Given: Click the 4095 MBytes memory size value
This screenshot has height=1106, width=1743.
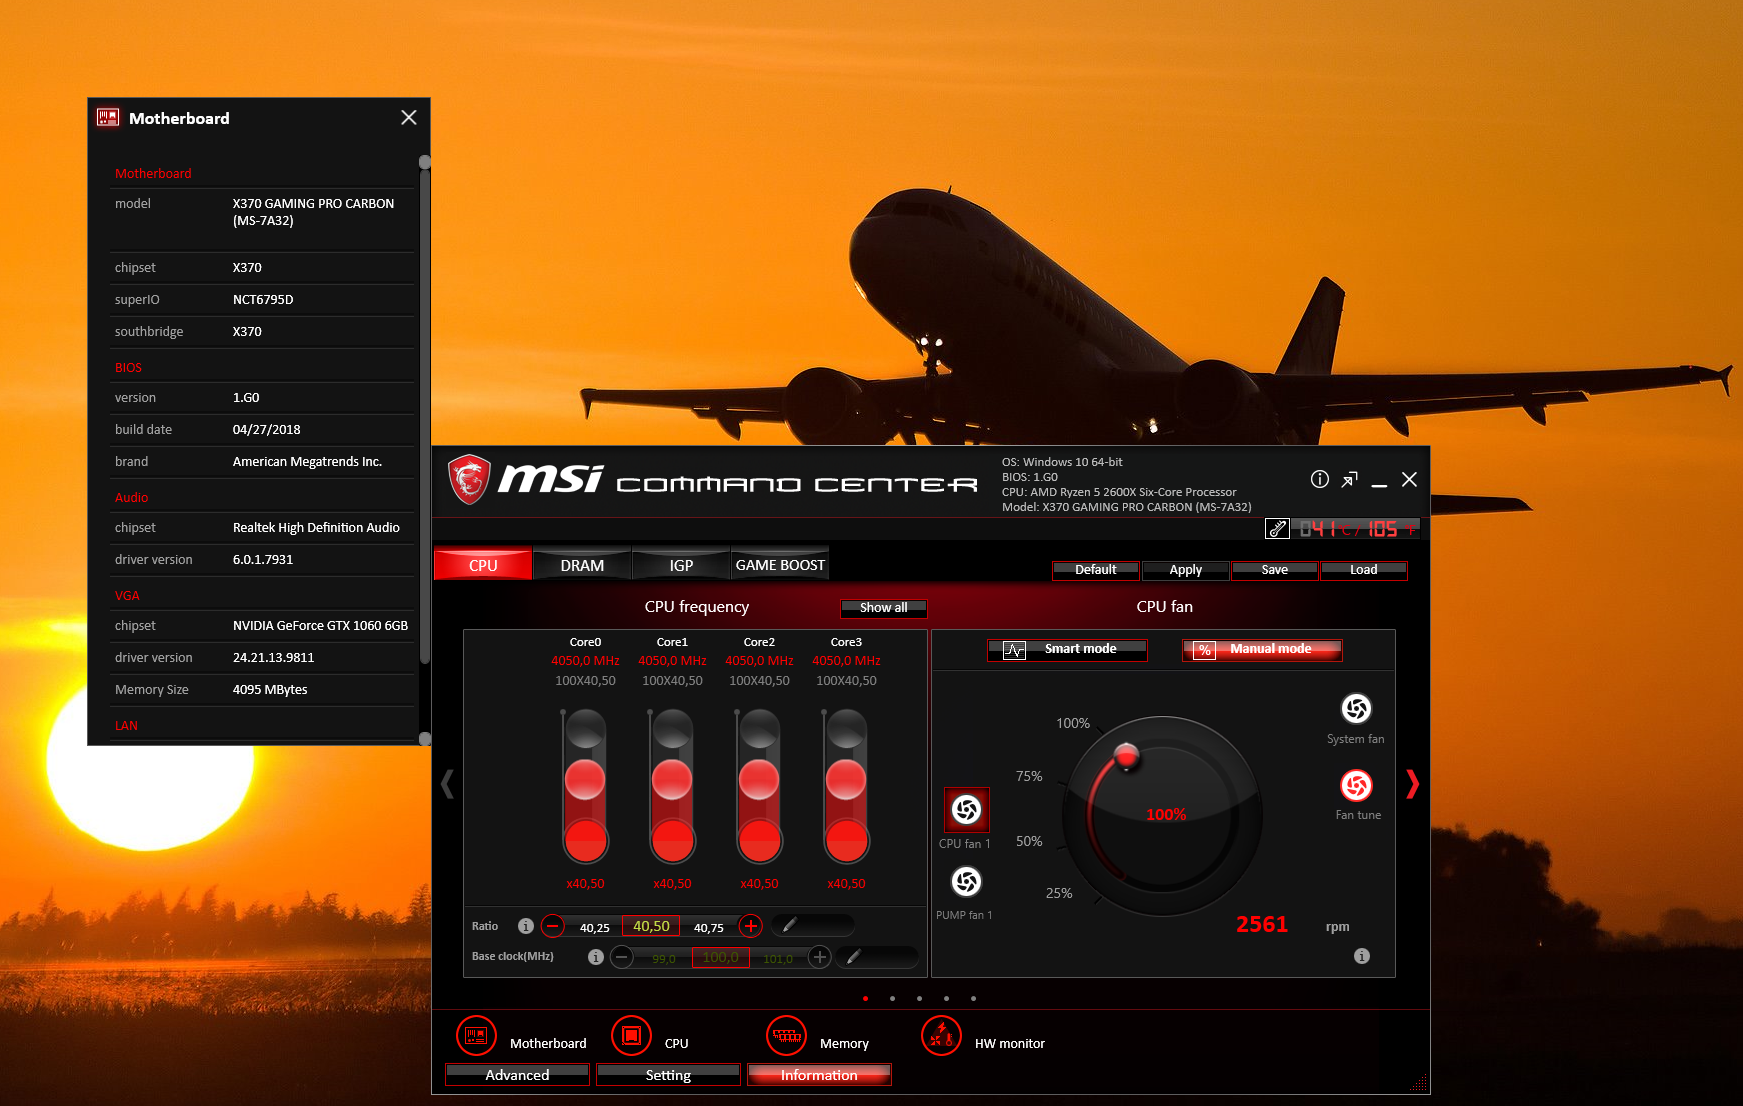Looking at the screenshot, I should [270, 690].
